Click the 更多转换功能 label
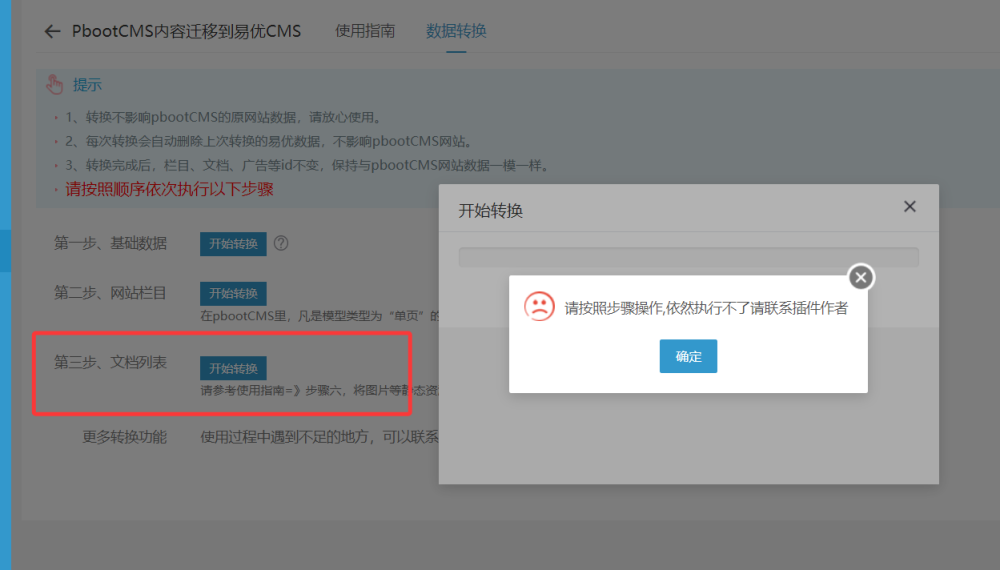Image resolution: width=1000 pixels, height=570 pixels. click(124, 437)
